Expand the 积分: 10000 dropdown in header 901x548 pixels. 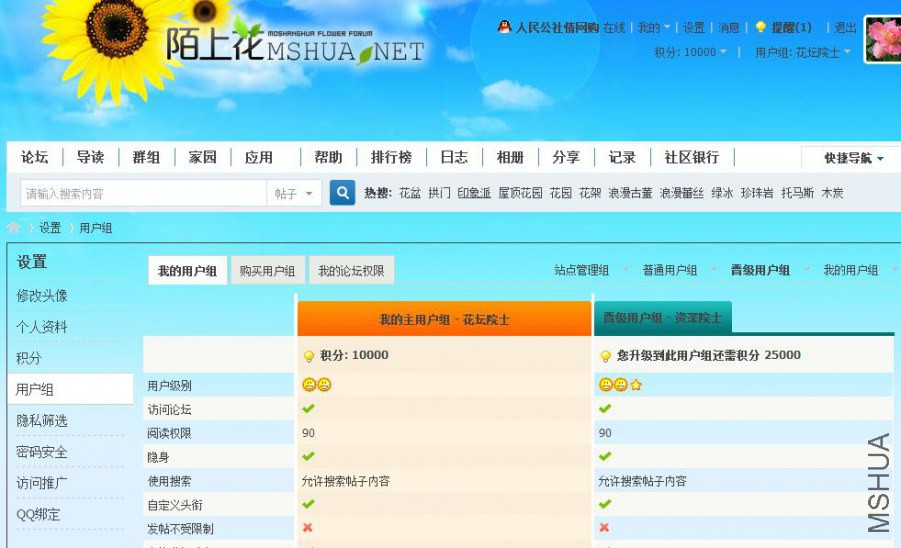[690, 52]
